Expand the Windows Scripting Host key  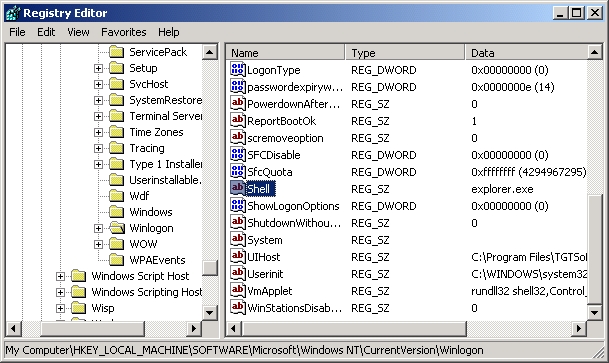pos(60,292)
